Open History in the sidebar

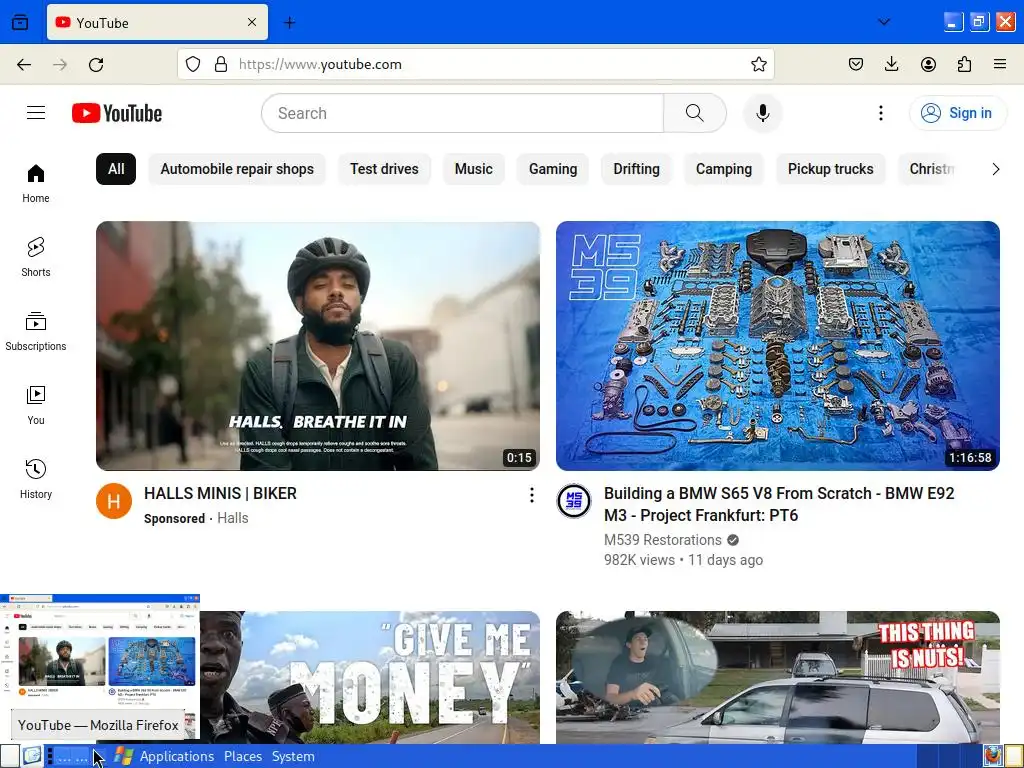(36, 479)
